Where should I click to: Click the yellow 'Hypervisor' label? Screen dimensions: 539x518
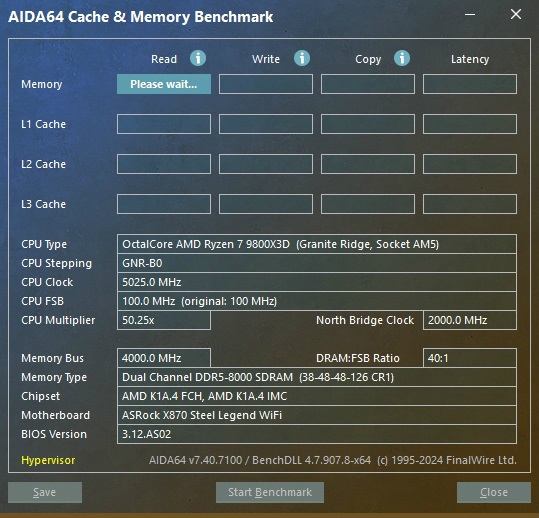point(48,460)
